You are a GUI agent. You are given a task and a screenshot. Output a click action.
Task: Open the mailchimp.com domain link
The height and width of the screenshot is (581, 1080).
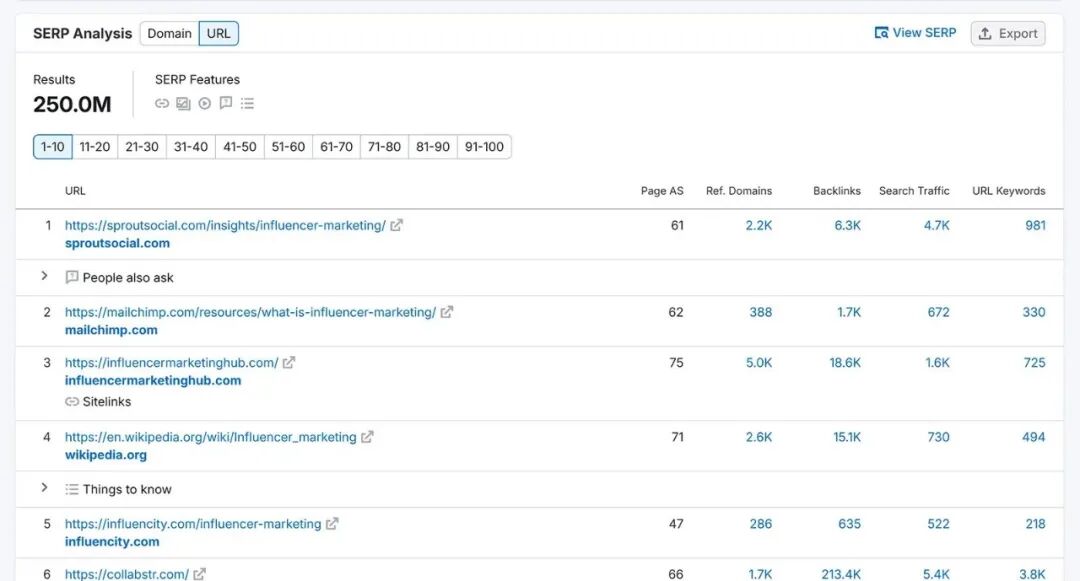click(111, 330)
